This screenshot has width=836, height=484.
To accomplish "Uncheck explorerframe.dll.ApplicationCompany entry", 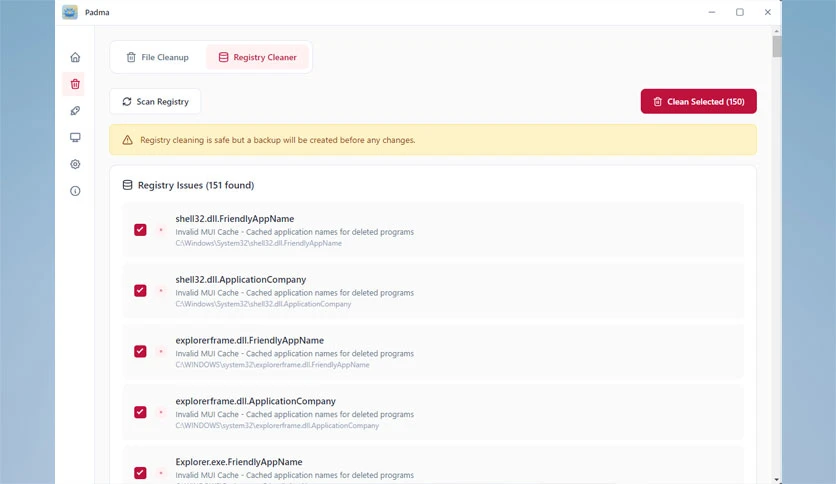I will [x=140, y=412].
